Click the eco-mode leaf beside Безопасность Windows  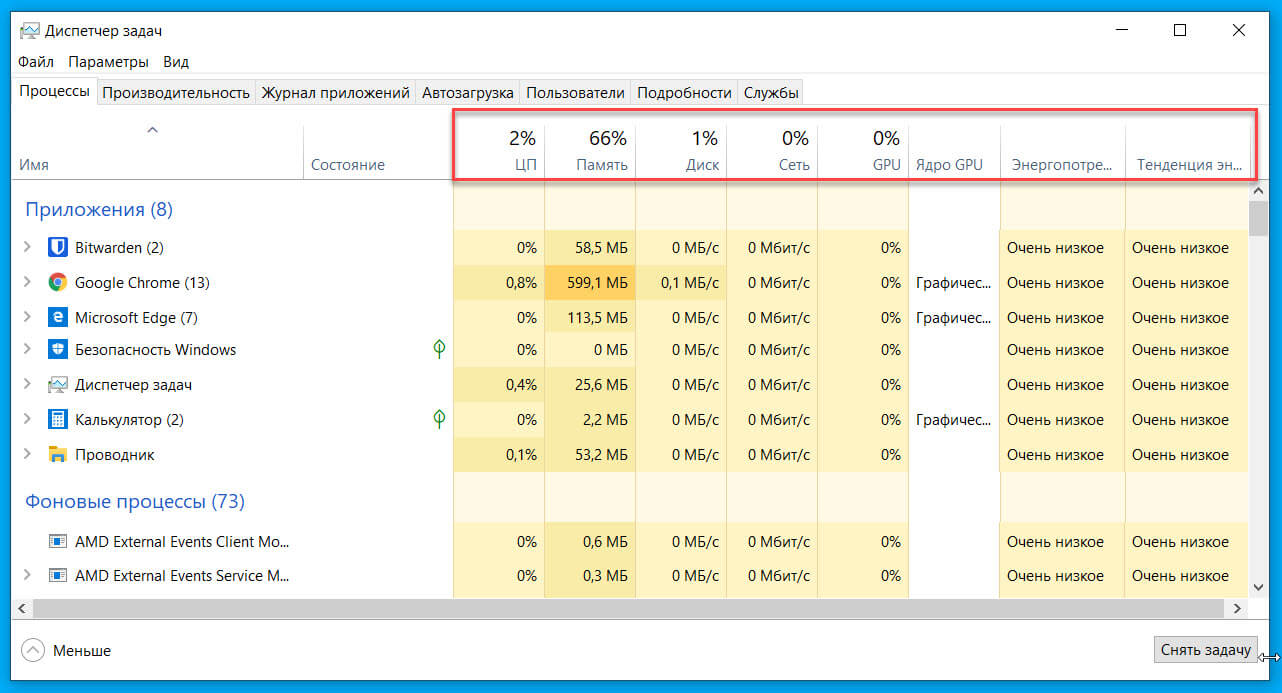click(x=438, y=349)
